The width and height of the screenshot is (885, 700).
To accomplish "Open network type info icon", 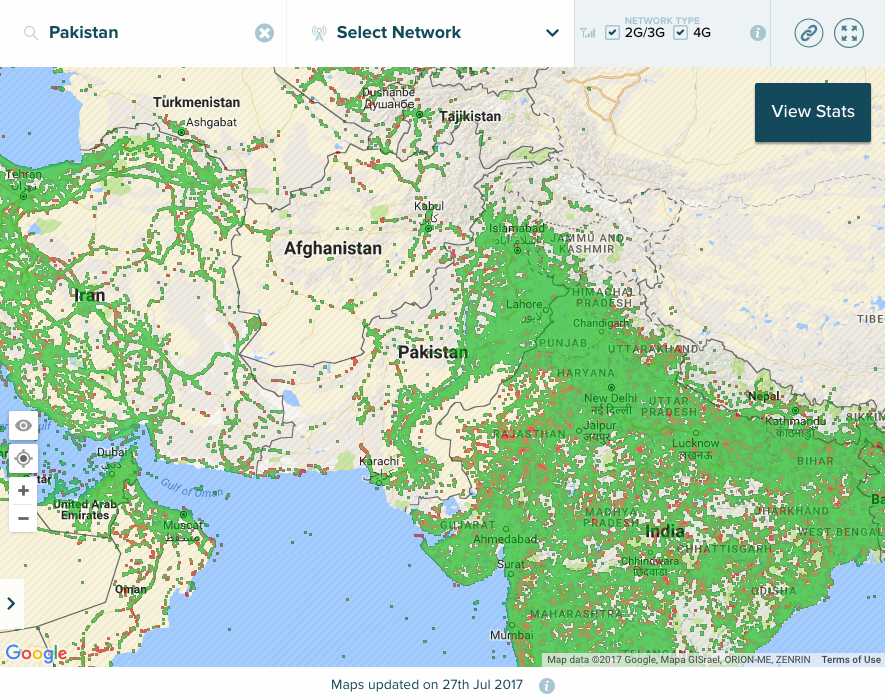I will 758,33.
